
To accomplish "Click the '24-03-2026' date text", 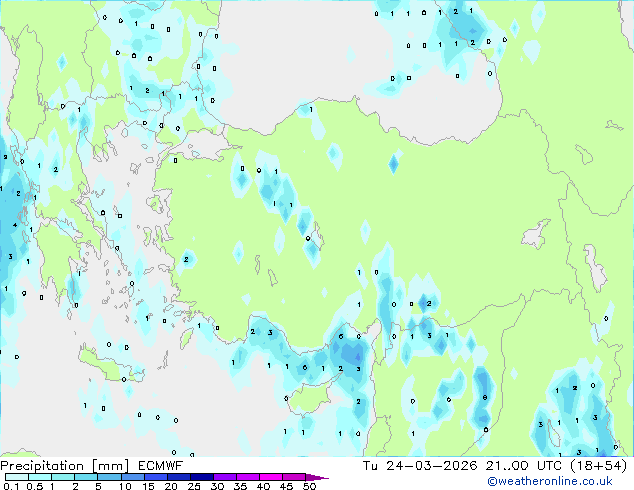I will click(x=431, y=466).
